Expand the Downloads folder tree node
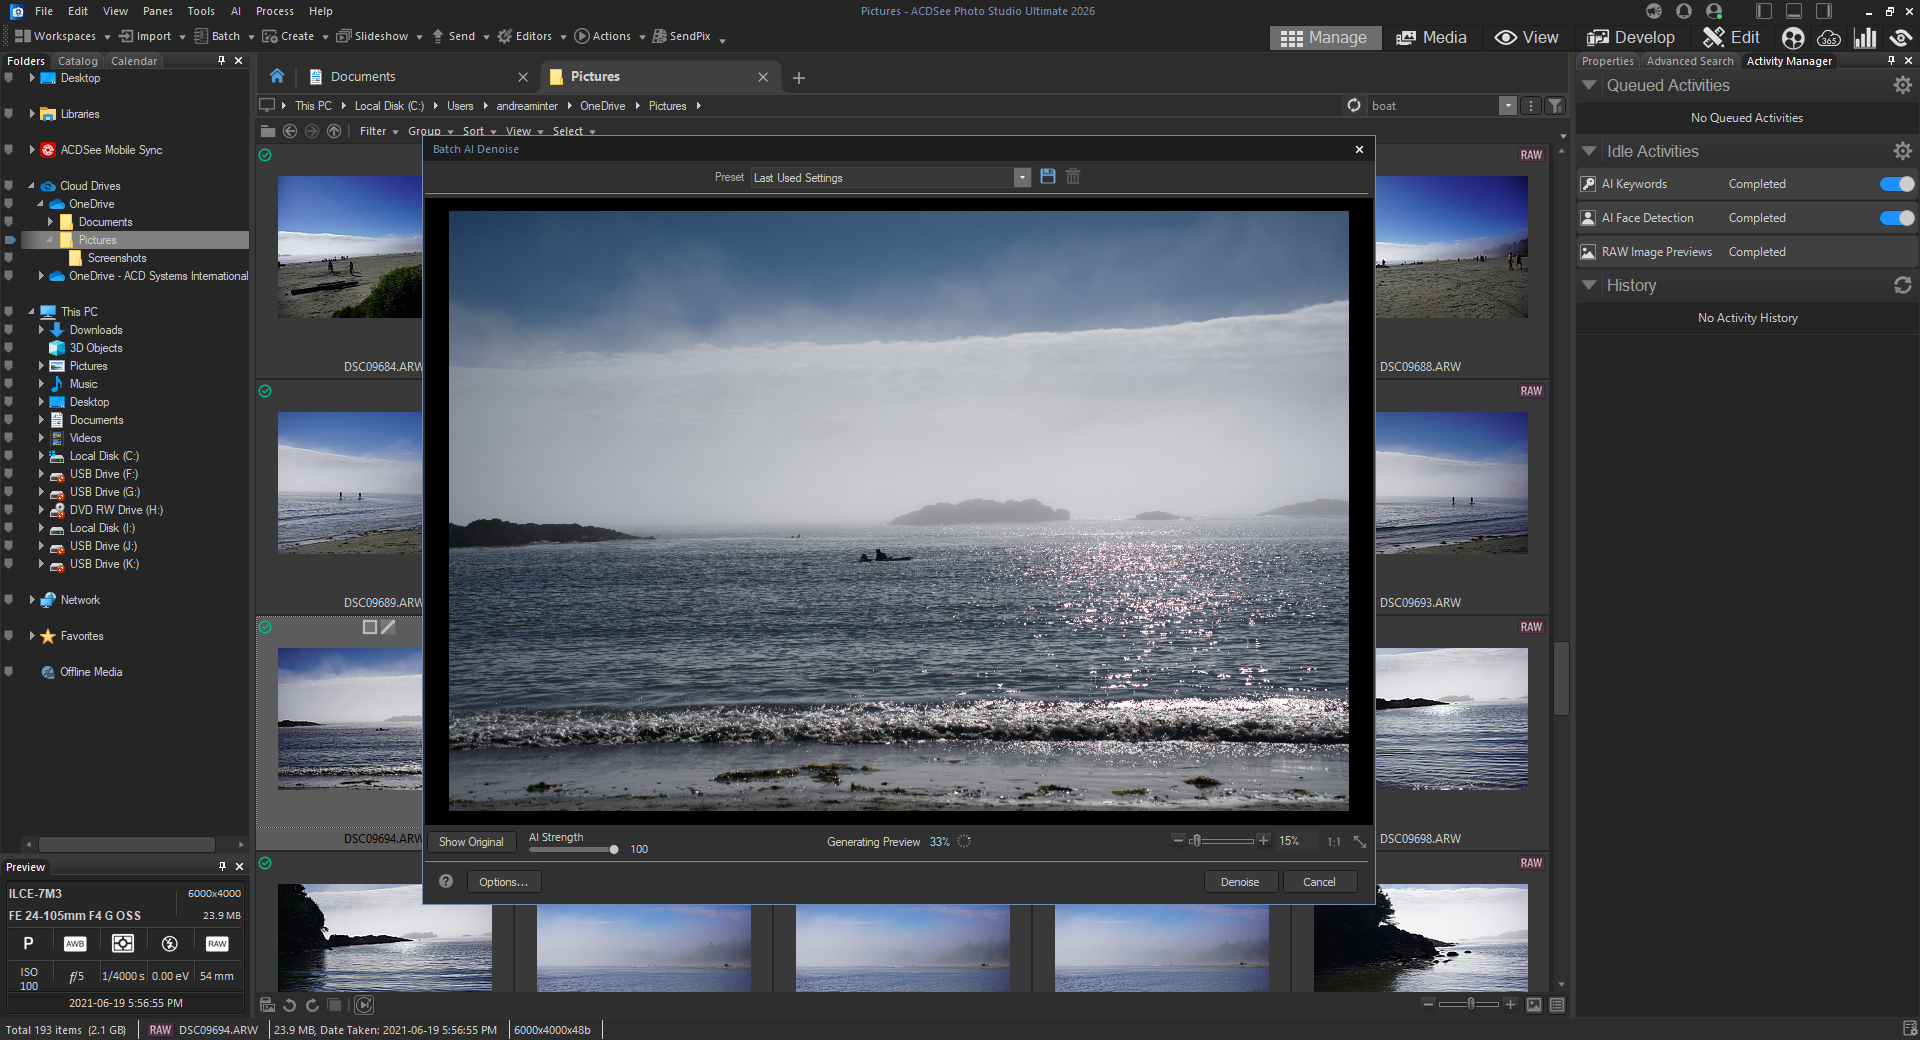 (41, 330)
